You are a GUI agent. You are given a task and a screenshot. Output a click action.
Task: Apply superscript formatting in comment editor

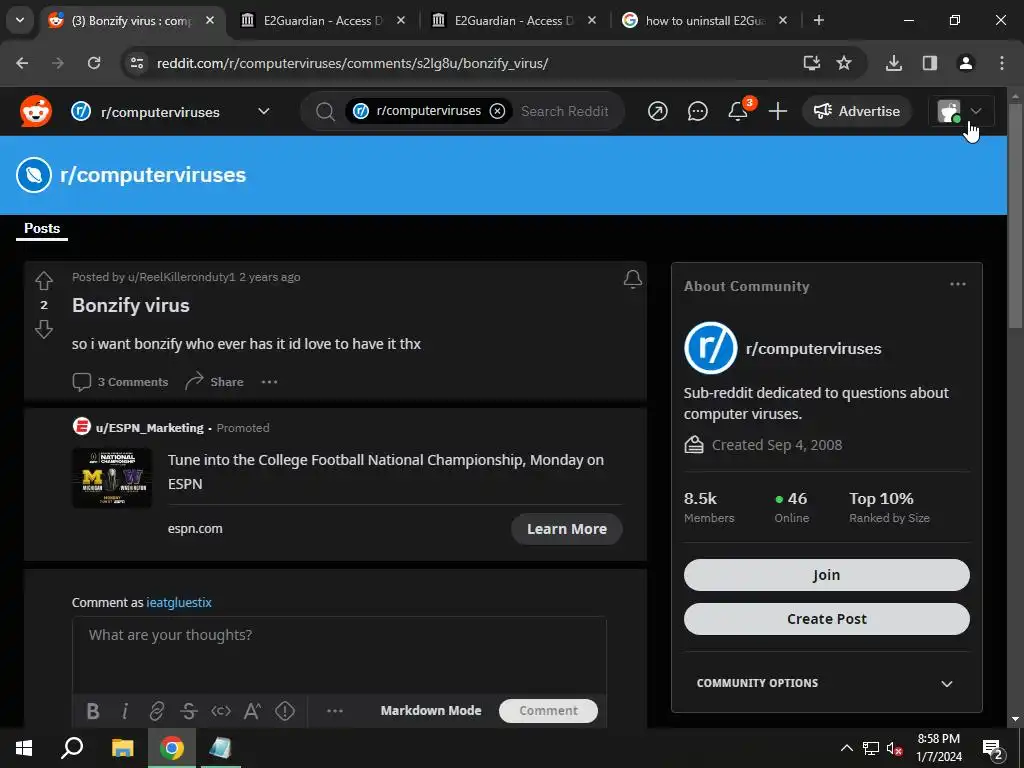[x=253, y=711]
